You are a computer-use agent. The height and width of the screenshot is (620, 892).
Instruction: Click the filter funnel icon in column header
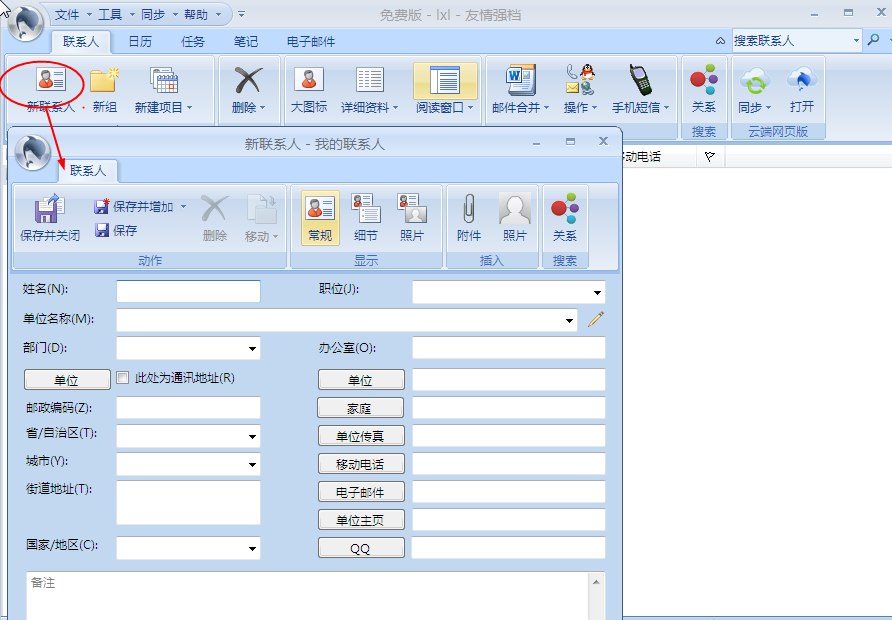[x=709, y=156]
